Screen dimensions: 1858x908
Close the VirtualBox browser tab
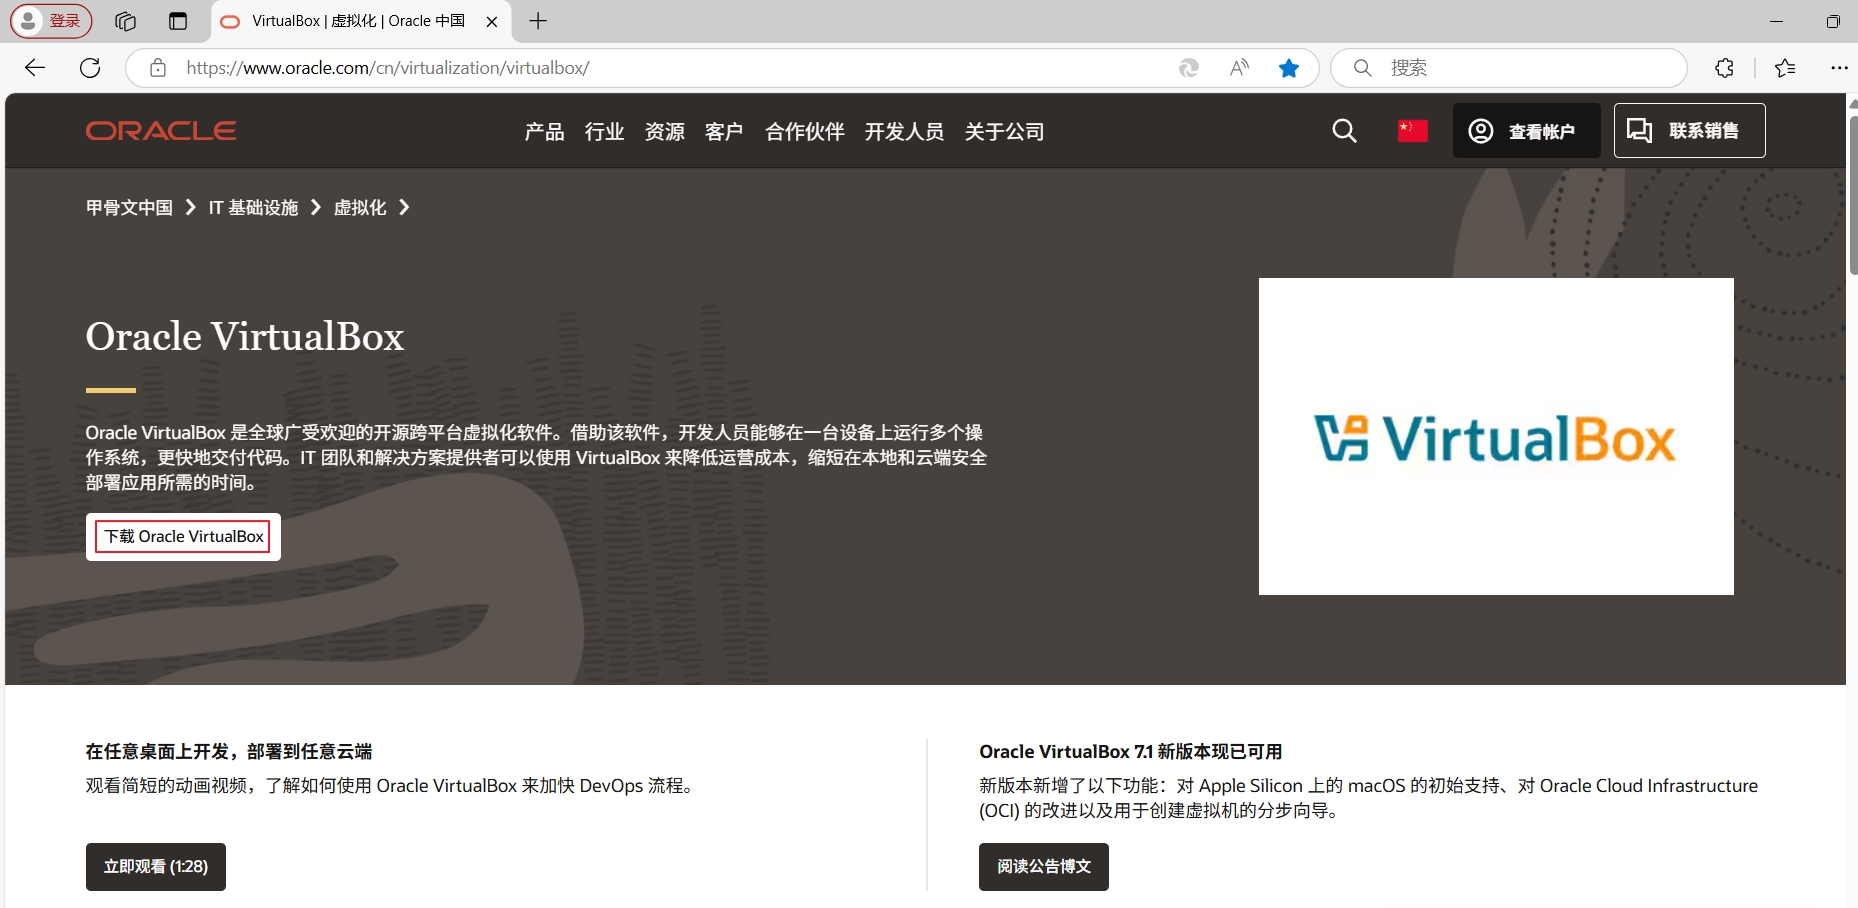coord(492,21)
